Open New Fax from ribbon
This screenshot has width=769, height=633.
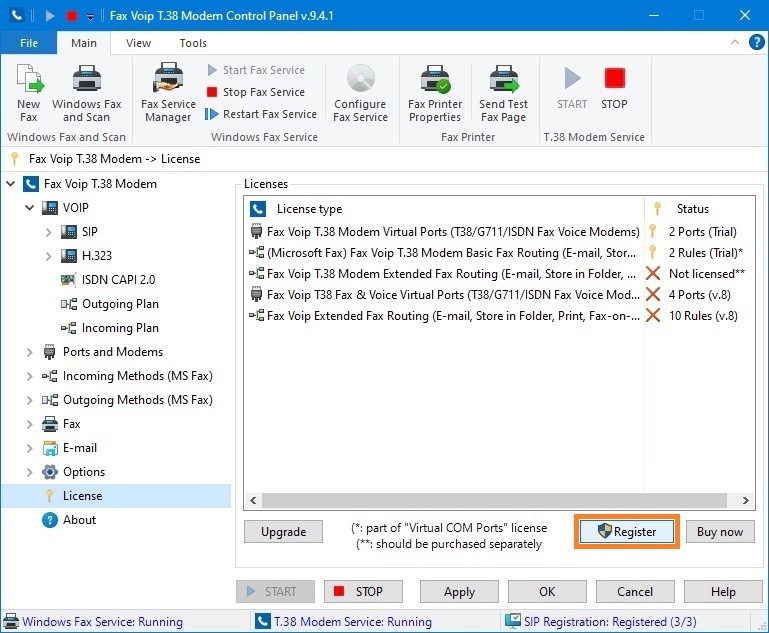[x=29, y=93]
